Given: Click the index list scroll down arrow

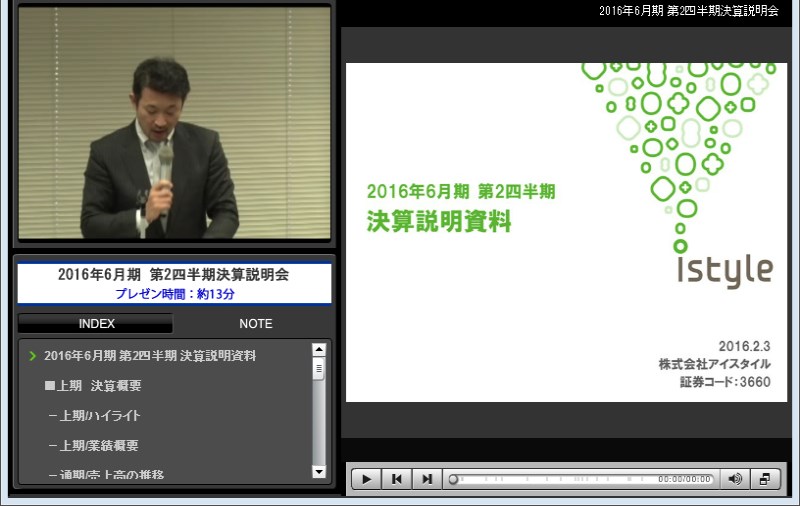Looking at the screenshot, I should tap(319, 472).
